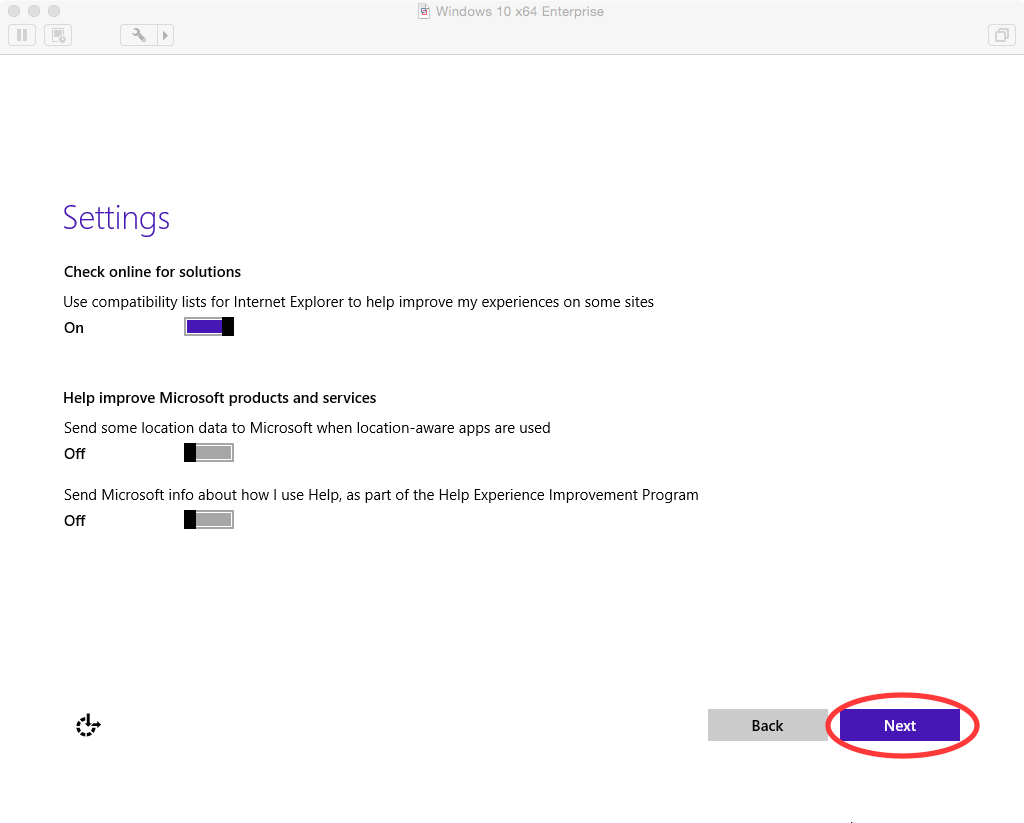The width and height of the screenshot is (1024, 823).
Task: Enter full screen view icon
Action: [1001, 35]
